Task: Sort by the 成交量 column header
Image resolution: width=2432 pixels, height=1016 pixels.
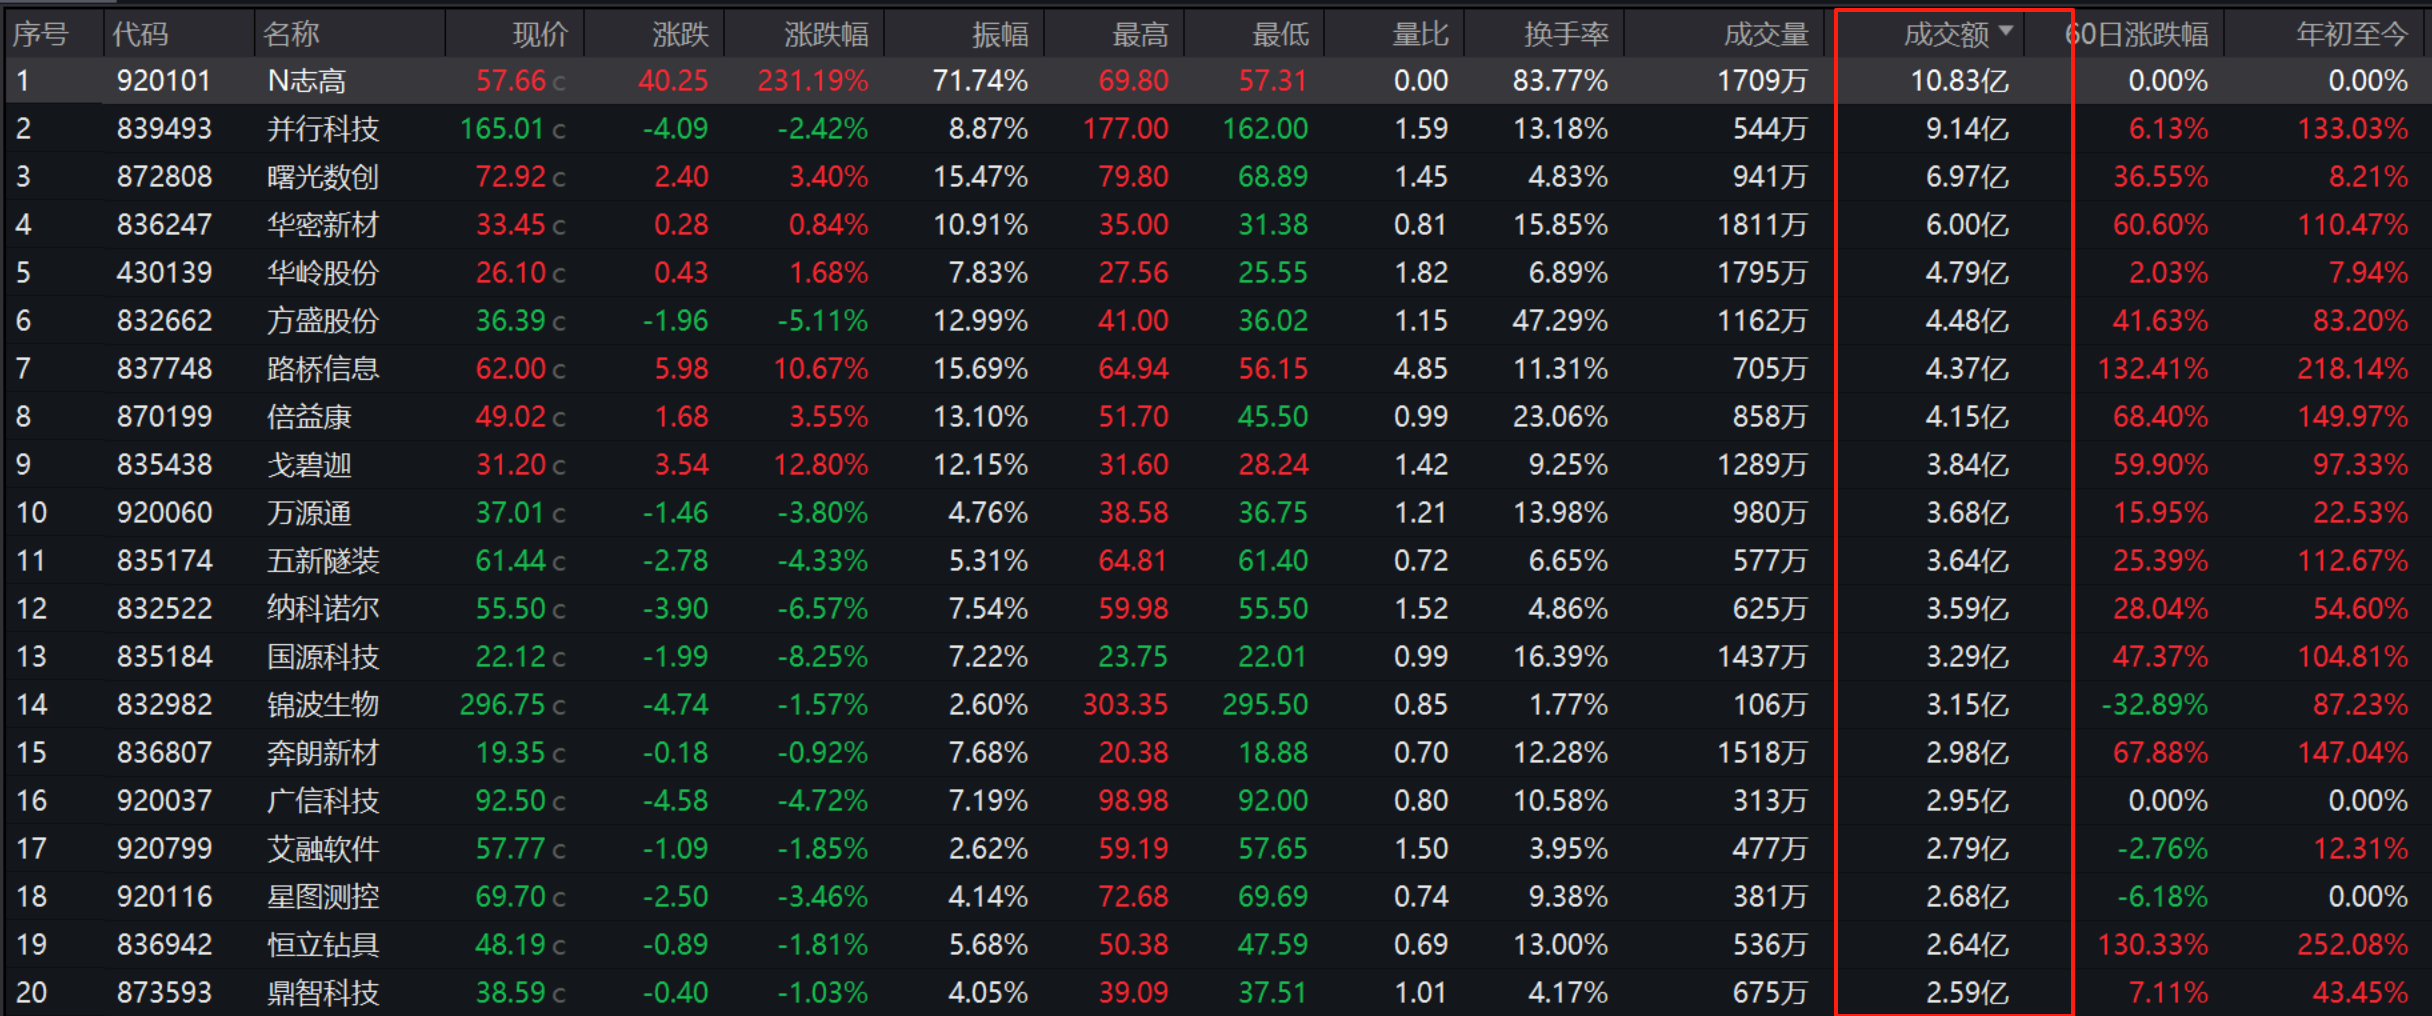Action: 1766,35
